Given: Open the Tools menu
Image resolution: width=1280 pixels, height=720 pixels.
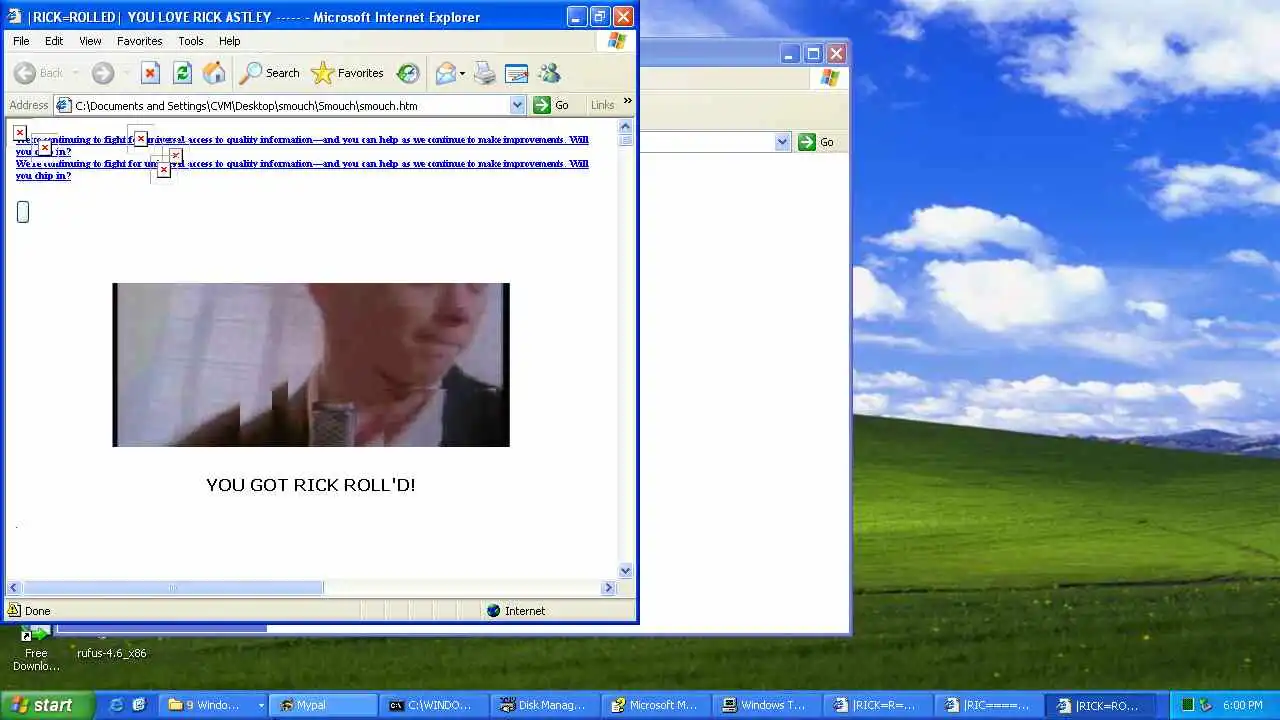Looking at the screenshot, I should 191,41.
